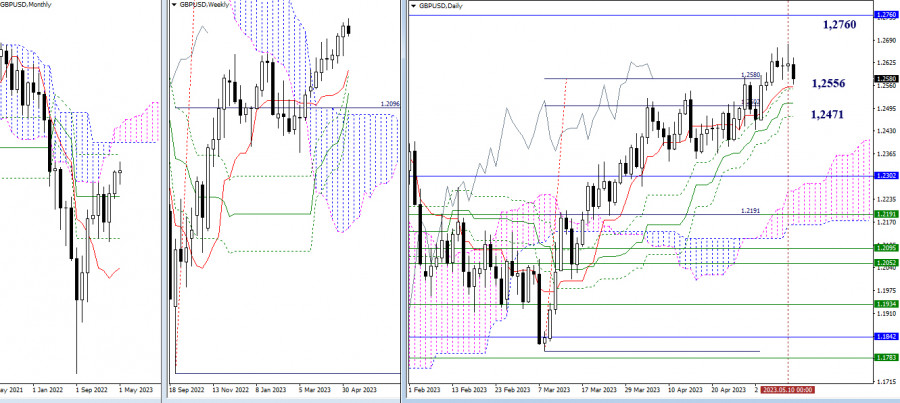This screenshot has width=900, height=403.
Task: Click the 1.2580 line label on Daily chart
Action: [750, 75]
